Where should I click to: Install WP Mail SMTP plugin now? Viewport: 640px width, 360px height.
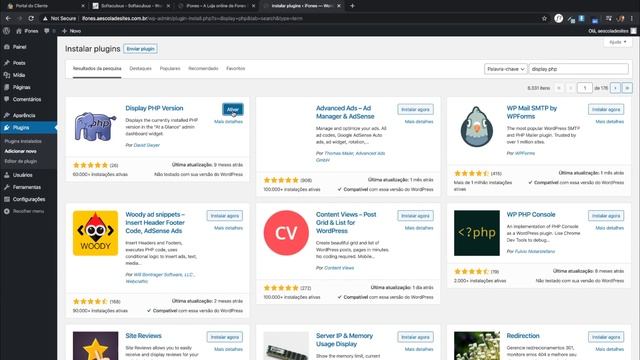coord(606,109)
